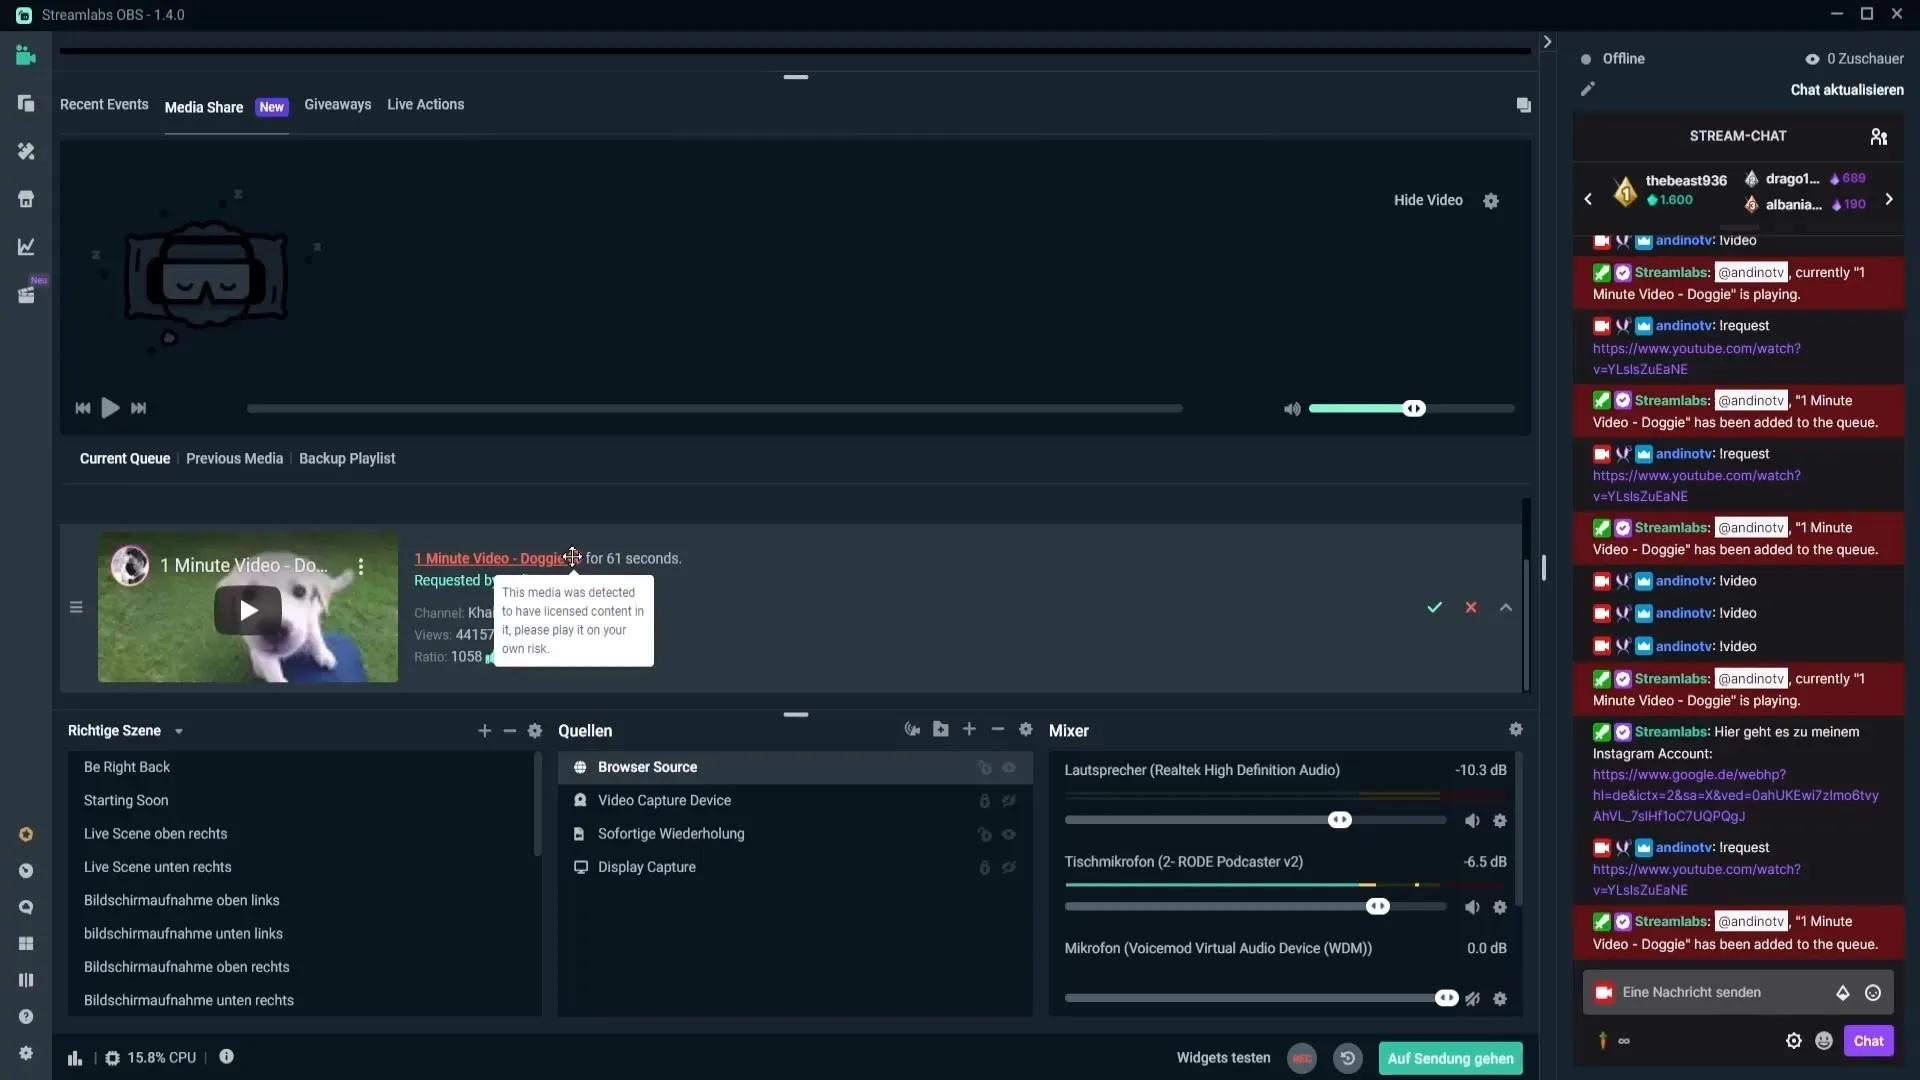Switch to Live Actions tab
This screenshot has width=1920, height=1080.
click(426, 105)
